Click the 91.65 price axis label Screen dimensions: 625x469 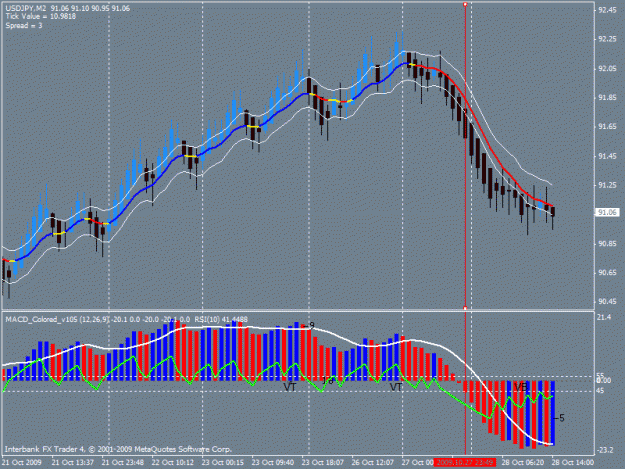[607, 127]
